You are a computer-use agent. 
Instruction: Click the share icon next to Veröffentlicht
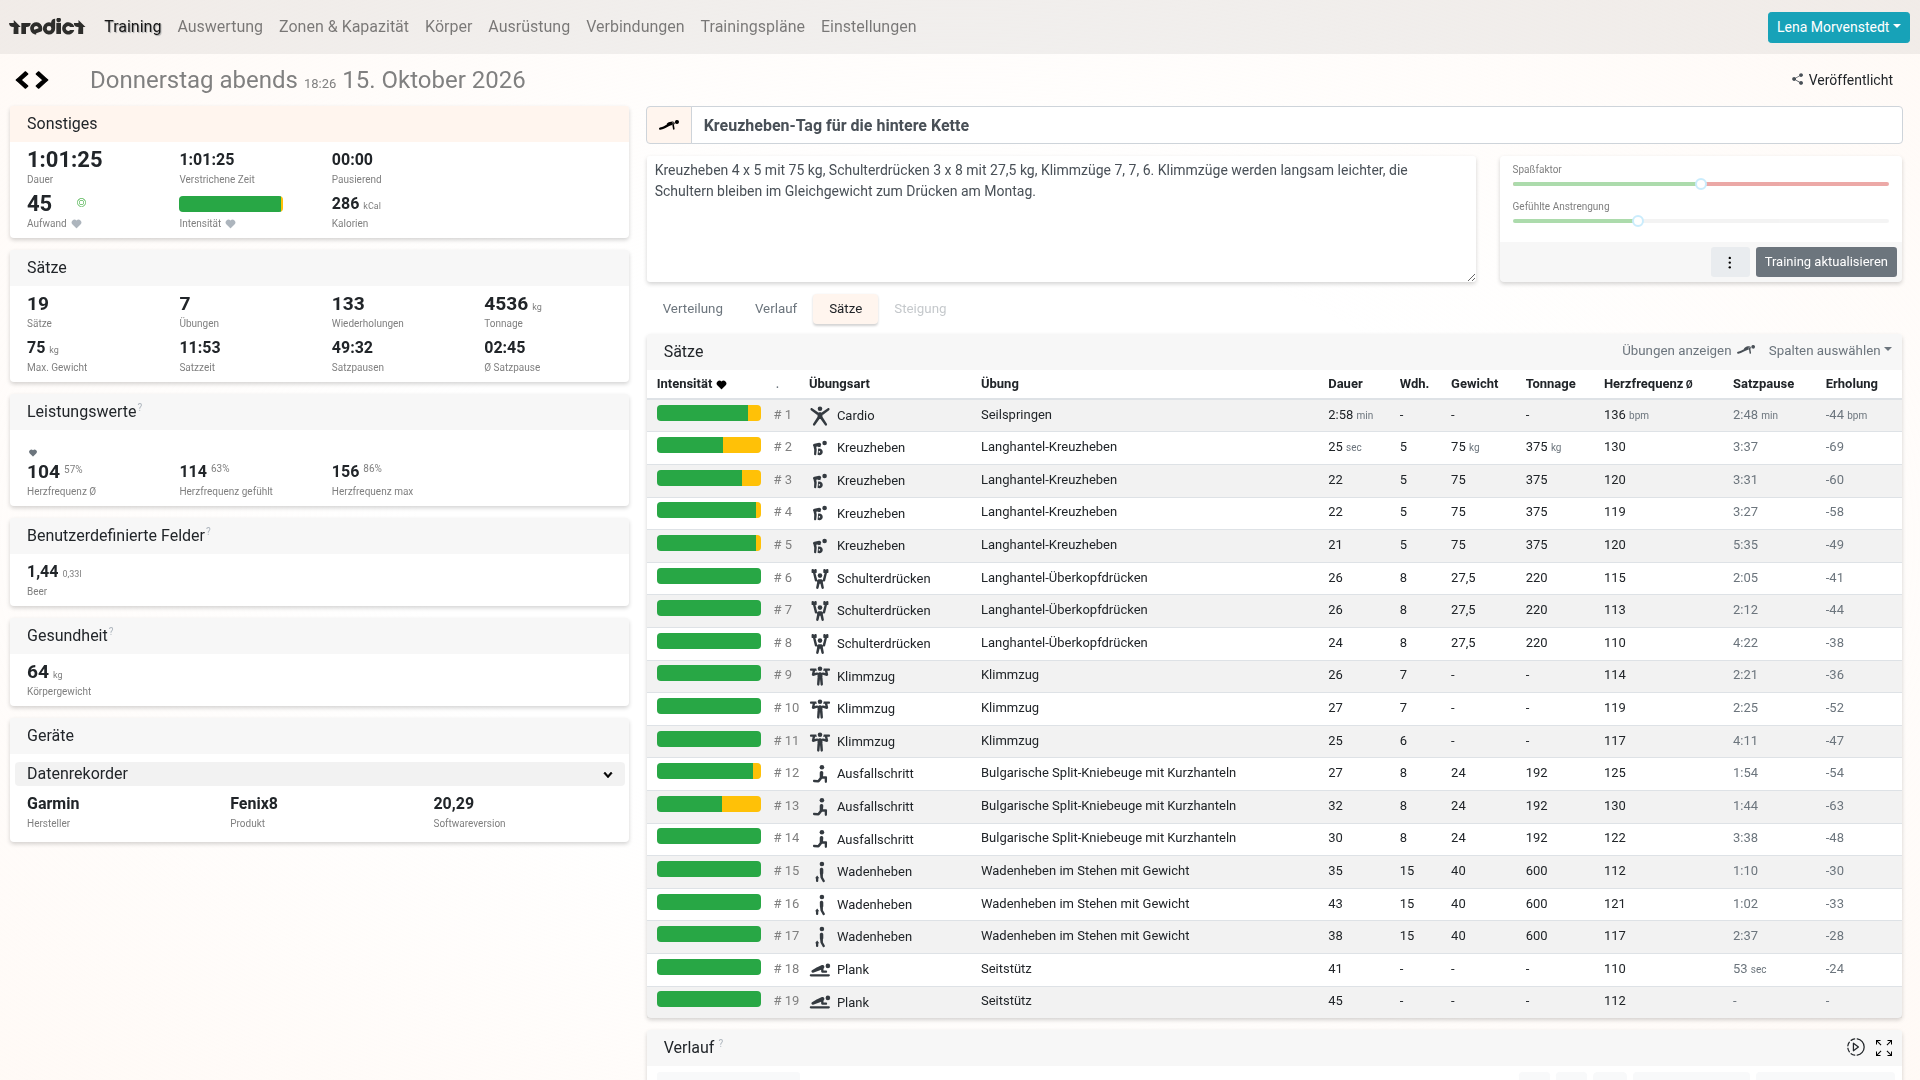coord(1797,80)
